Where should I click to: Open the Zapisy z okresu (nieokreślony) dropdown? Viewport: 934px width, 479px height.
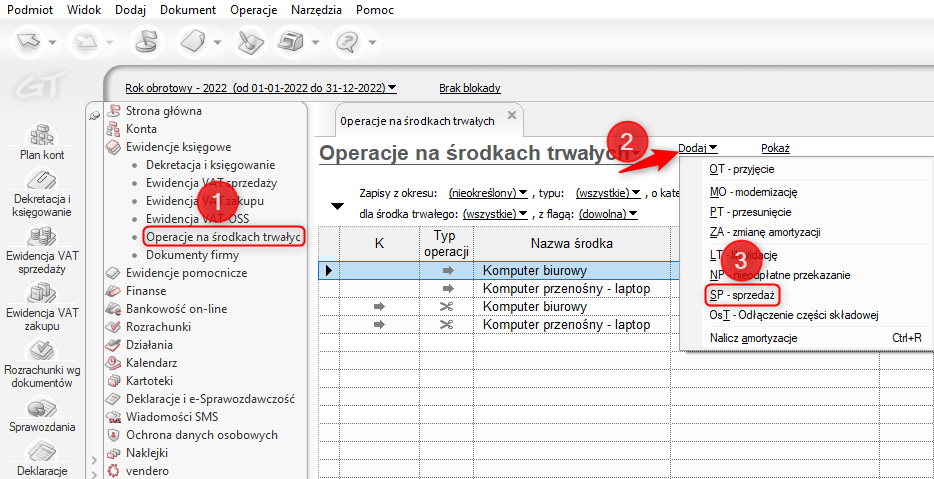(x=488, y=193)
